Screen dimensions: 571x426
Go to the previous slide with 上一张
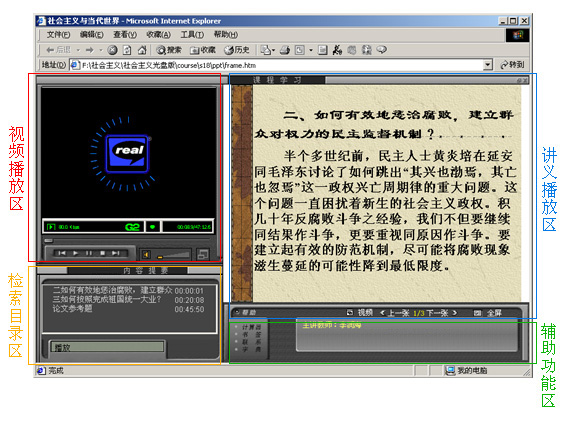[395, 313]
